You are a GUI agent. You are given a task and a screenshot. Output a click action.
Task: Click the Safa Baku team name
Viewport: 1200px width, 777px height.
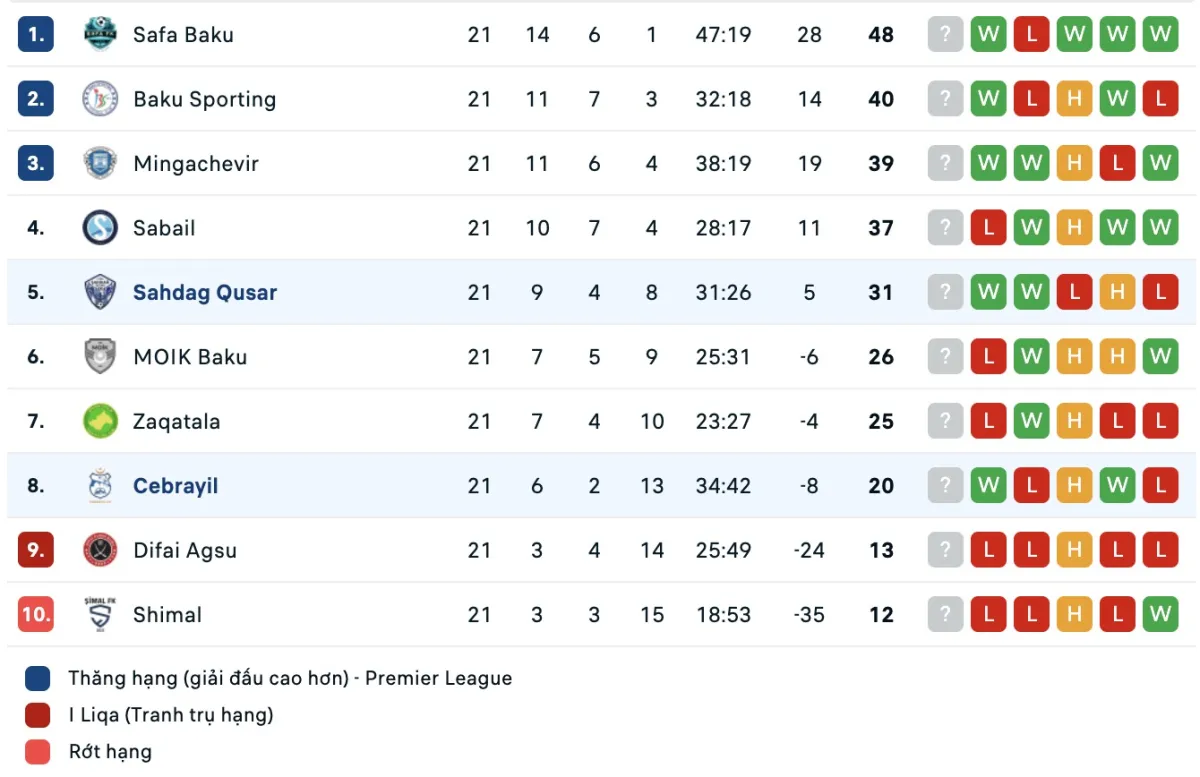tap(183, 35)
